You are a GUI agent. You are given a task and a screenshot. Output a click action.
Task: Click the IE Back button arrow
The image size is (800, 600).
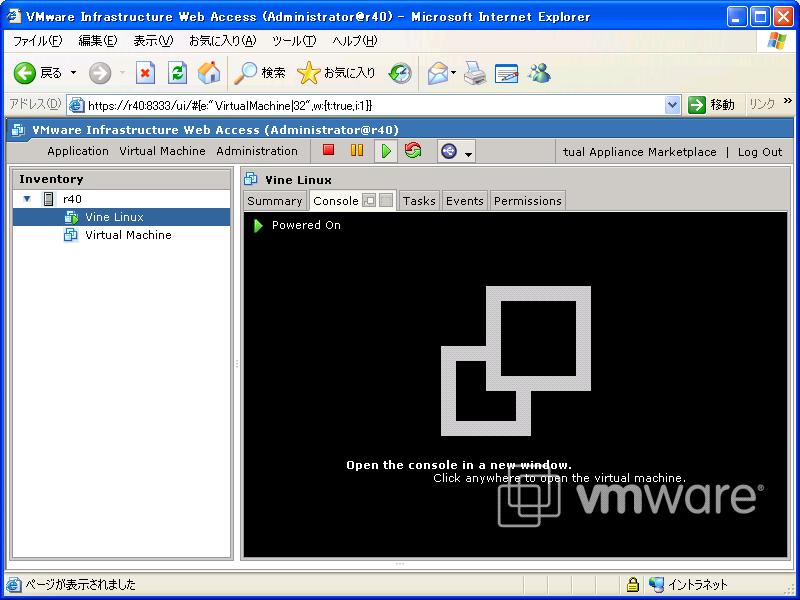[24, 73]
